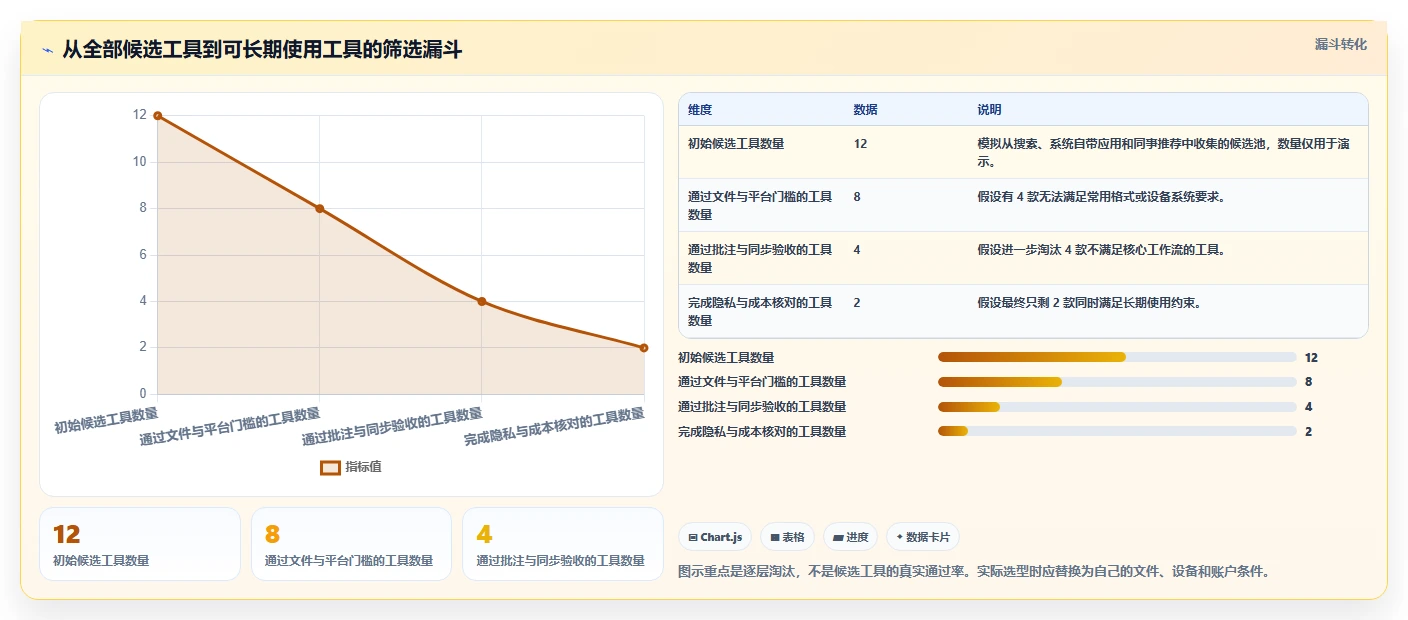Click the 通过批注与同步验收的工具数量 progress bar
The image size is (1408, 620).
1117,407
